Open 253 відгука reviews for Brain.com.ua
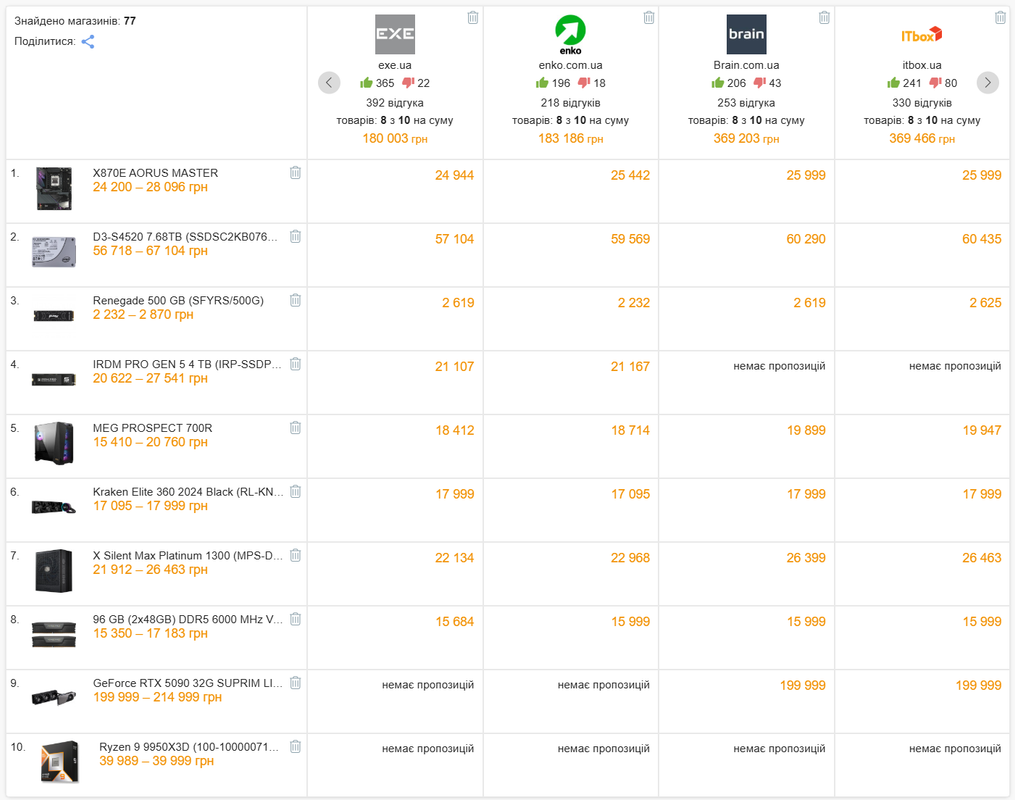 pos(746,103)
